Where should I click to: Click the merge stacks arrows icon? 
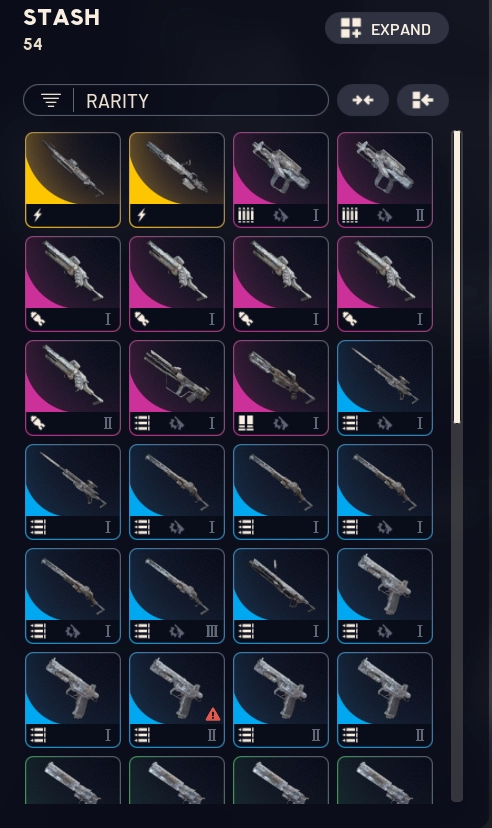pyautogui.click(x=363, y=100)
